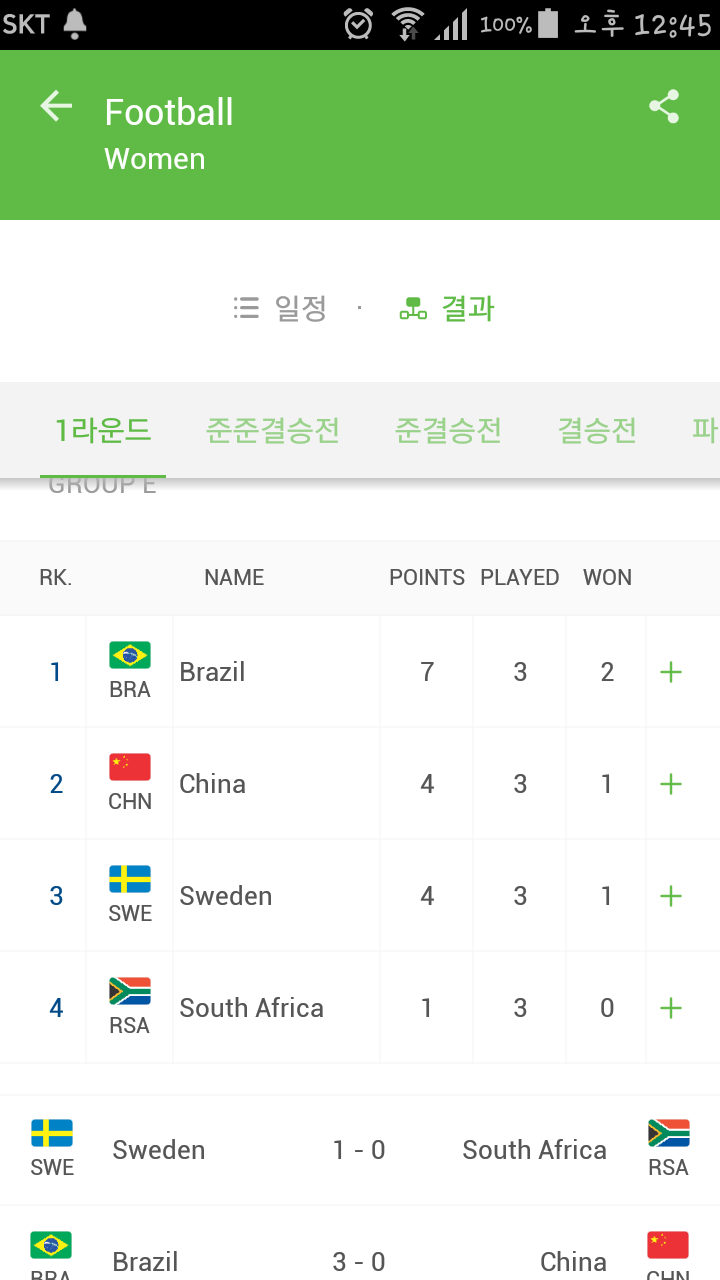720x1280 pixels.
Task: Switch to 준준결승전 tab
Action: pos(273,431)
